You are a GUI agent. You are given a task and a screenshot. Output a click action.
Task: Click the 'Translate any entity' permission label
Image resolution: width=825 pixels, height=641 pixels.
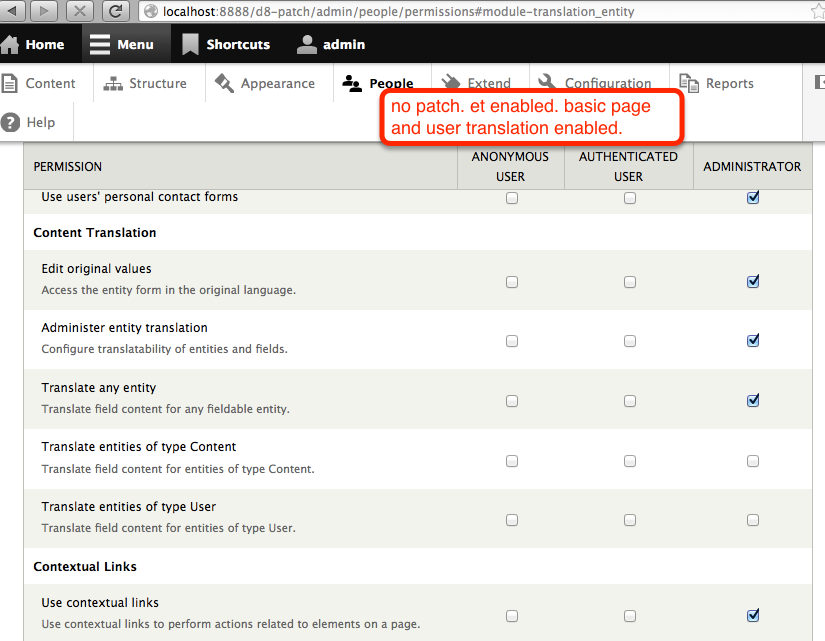98,387
